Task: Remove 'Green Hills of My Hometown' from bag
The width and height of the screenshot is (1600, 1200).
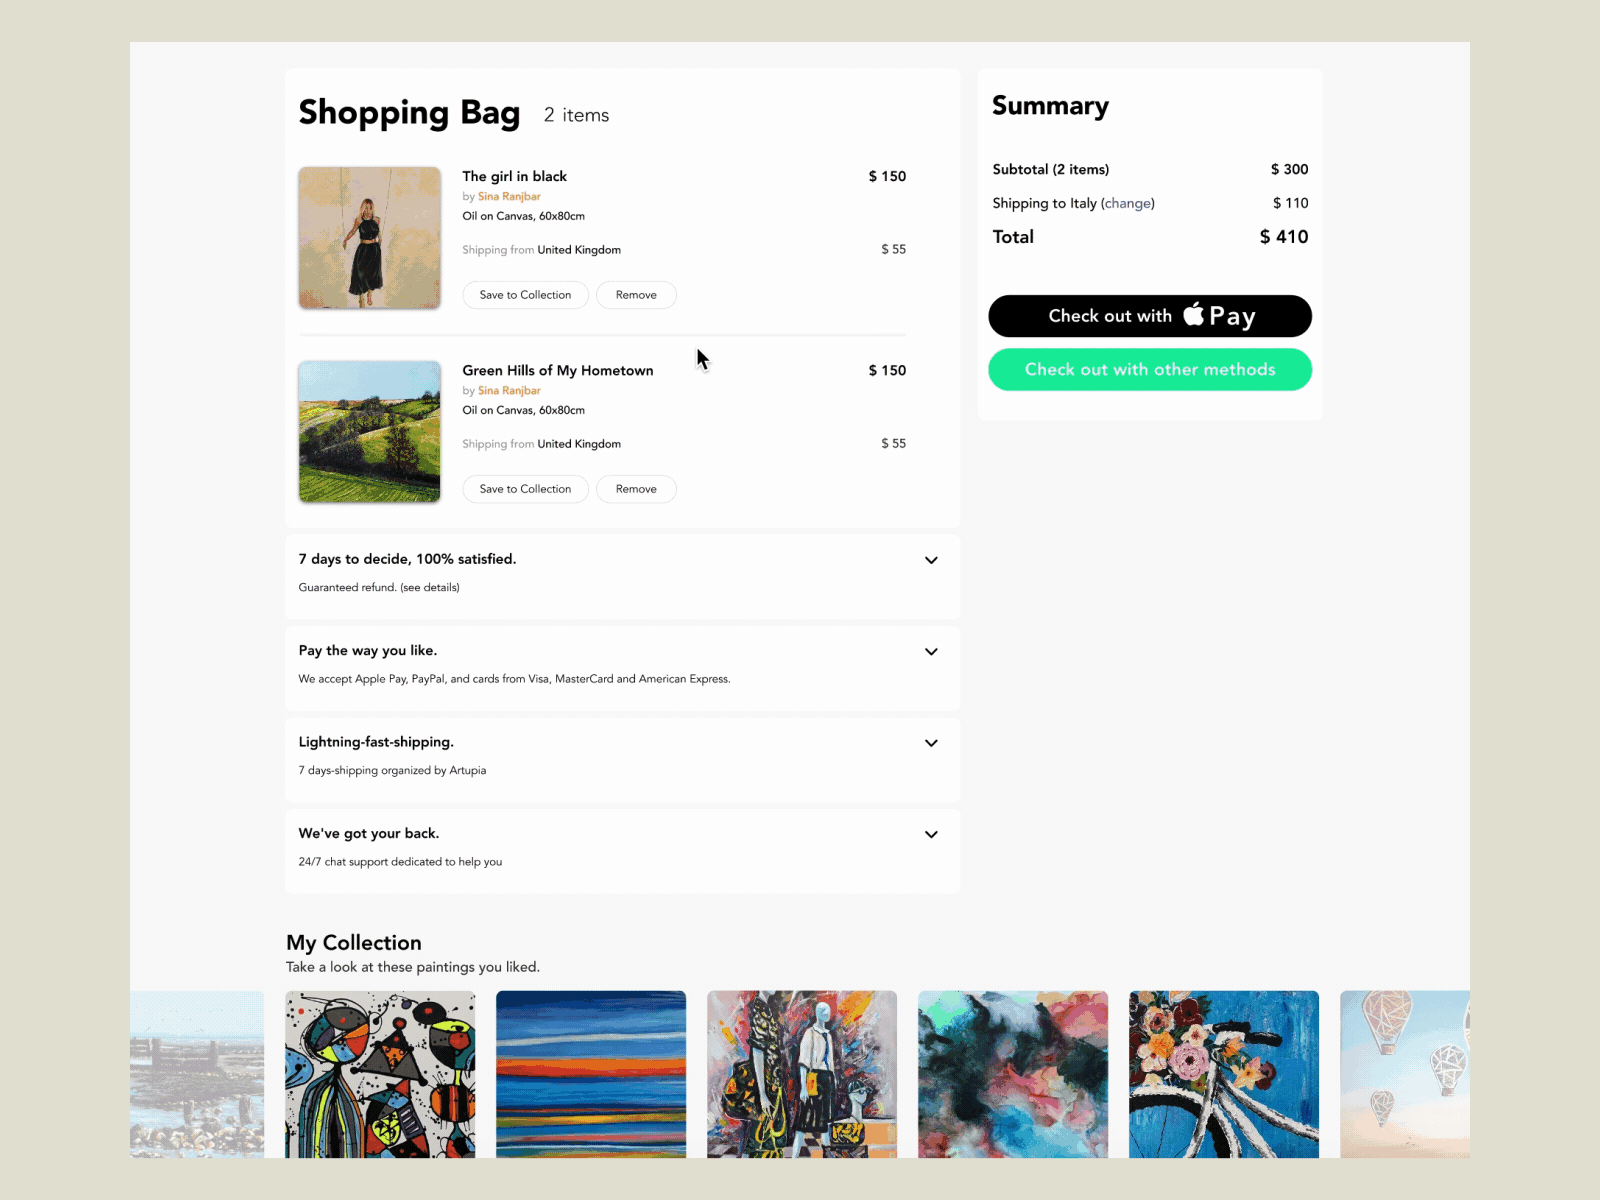Action: click(x=636, y=488)
